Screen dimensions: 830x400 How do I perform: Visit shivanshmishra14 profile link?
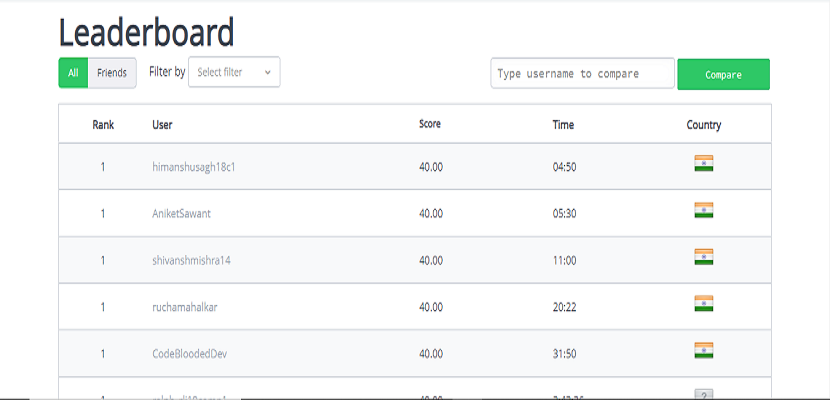click(x=192, y=260)
